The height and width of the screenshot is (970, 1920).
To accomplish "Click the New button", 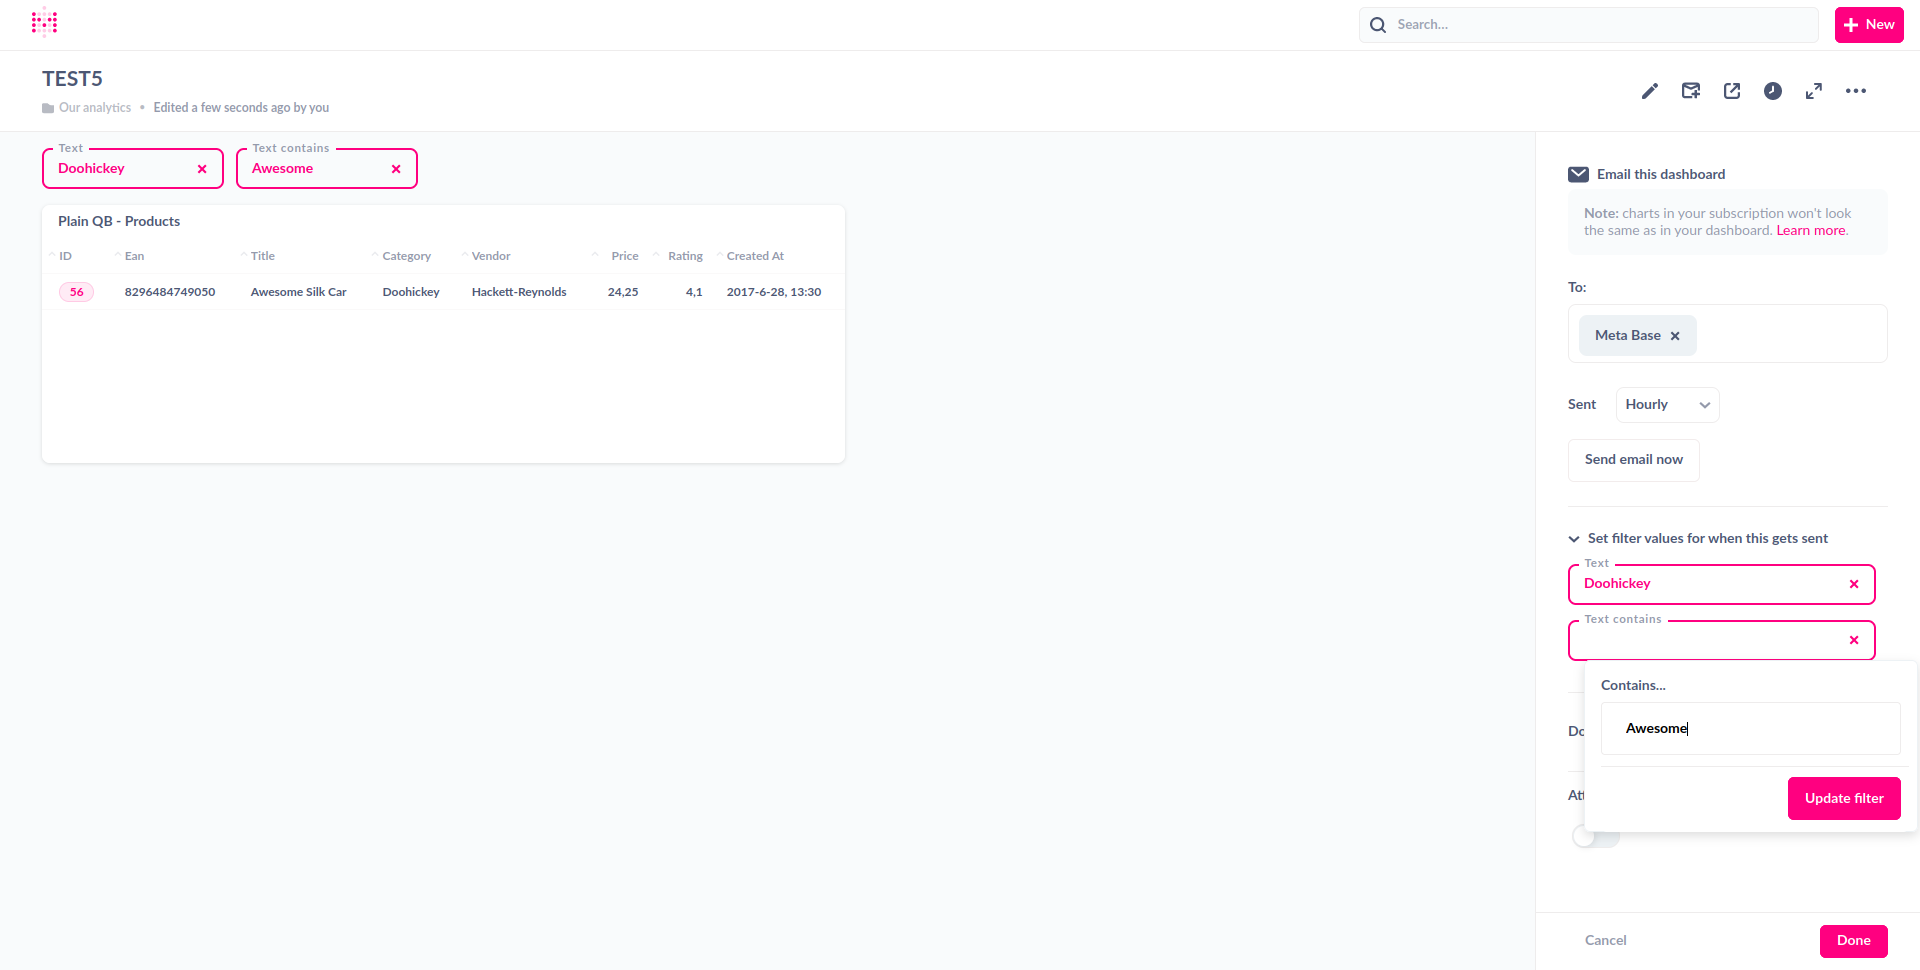I will tap(1869, 25).
